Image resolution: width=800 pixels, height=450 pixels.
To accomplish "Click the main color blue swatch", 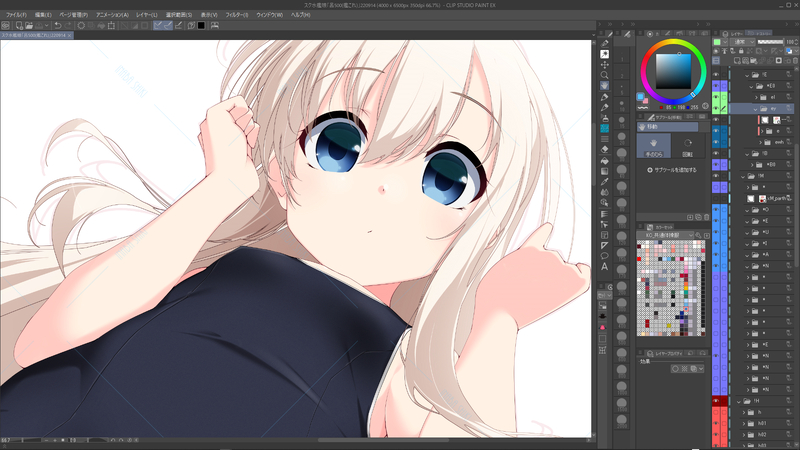I will (x=640, y=96).
